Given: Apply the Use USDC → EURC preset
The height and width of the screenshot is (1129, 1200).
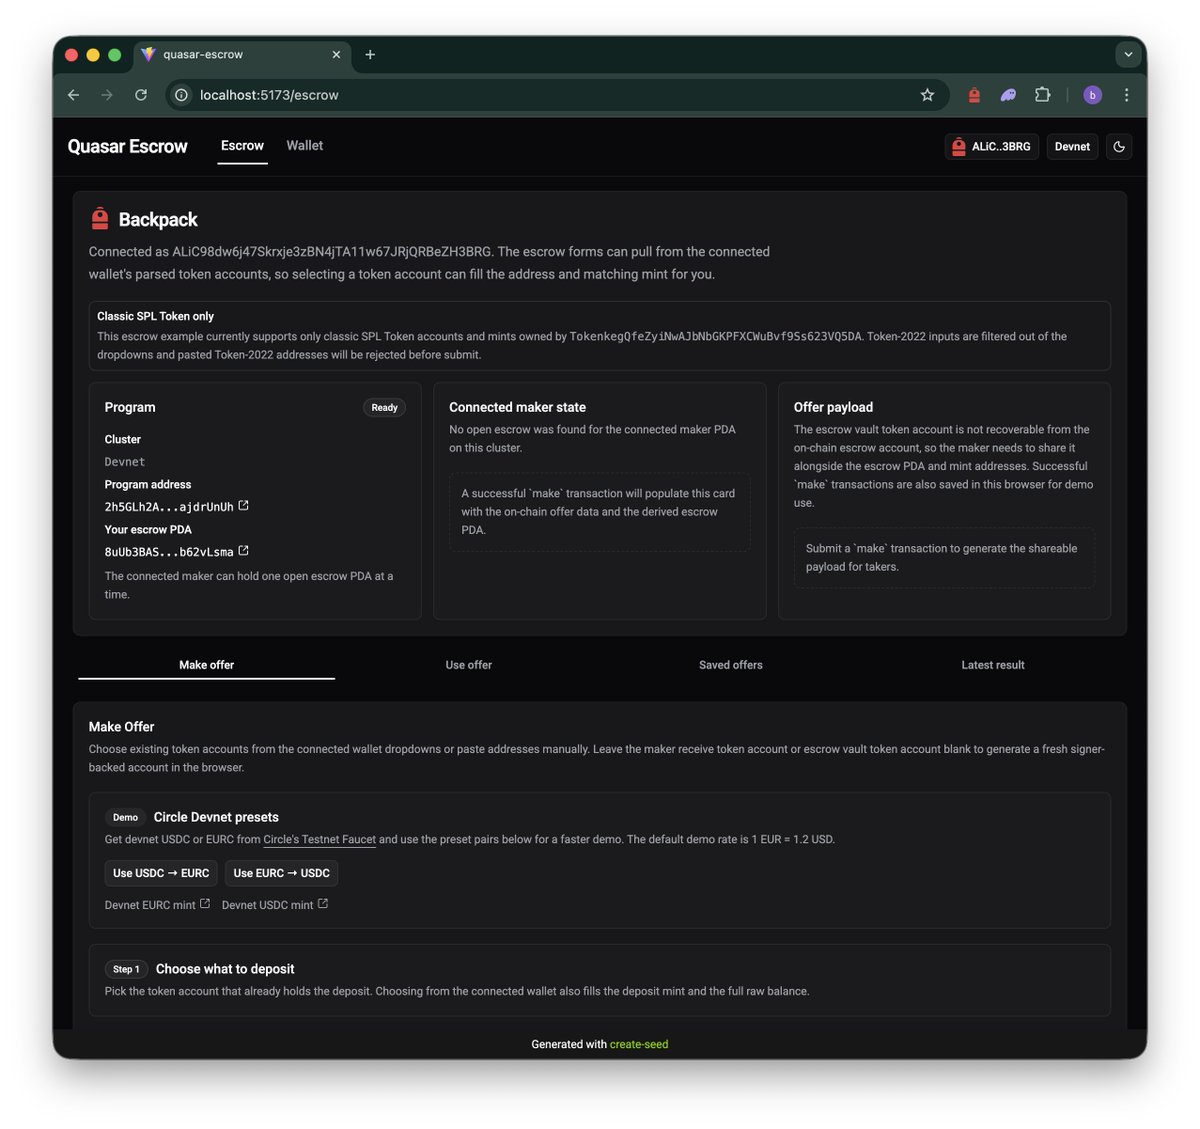Looking at the screenshot, I should tap(161, 873).
